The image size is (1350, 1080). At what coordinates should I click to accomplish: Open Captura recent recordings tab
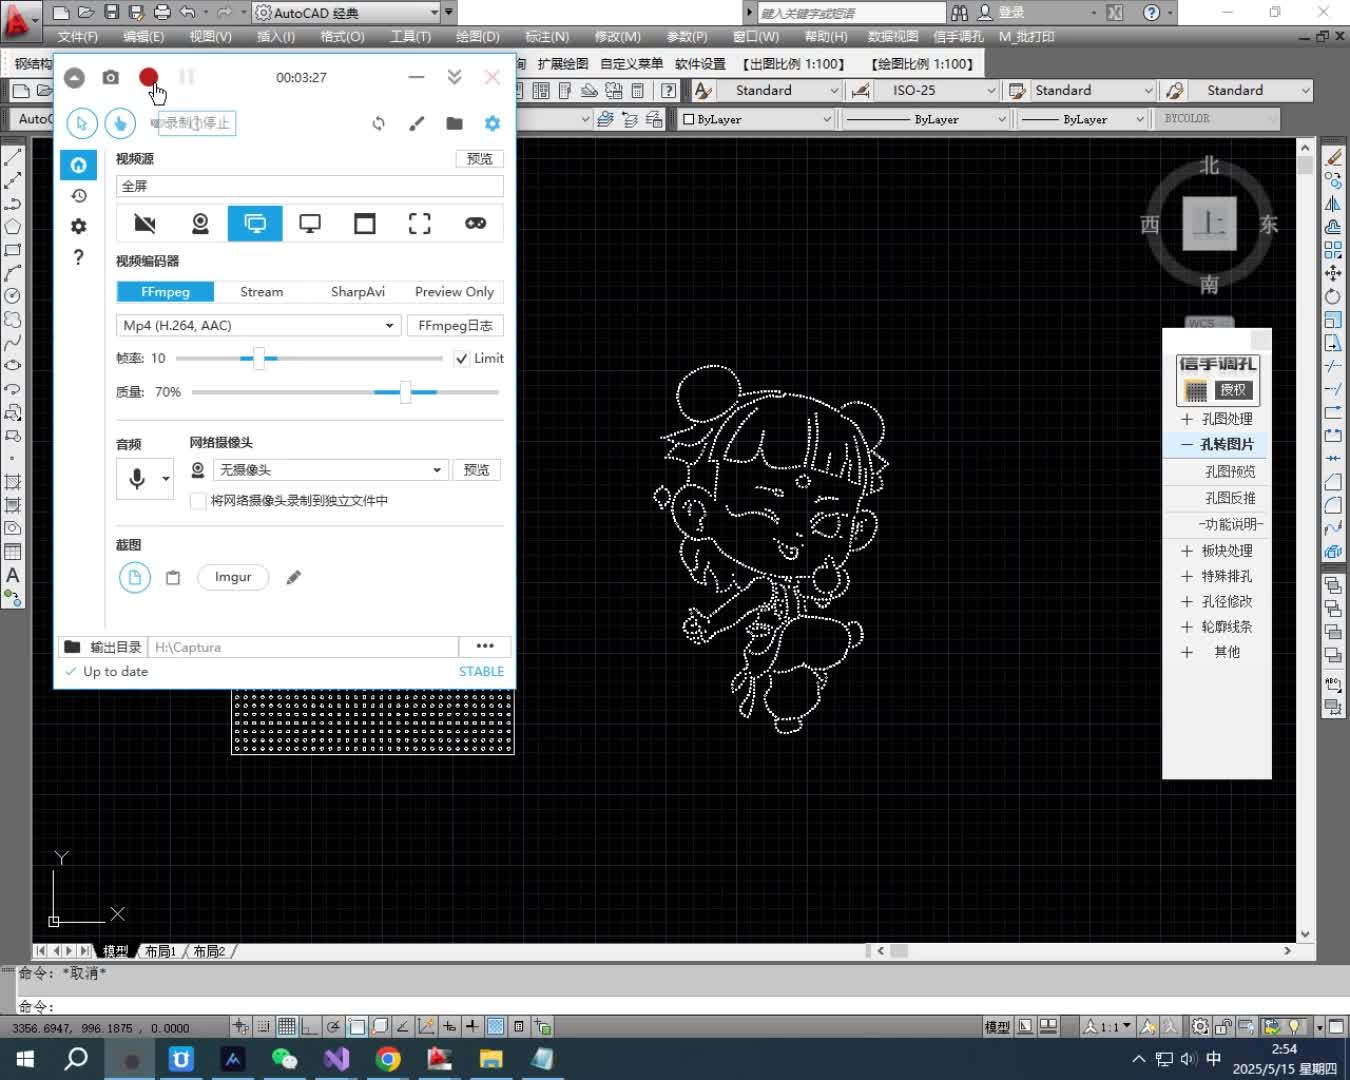point(79,196)
